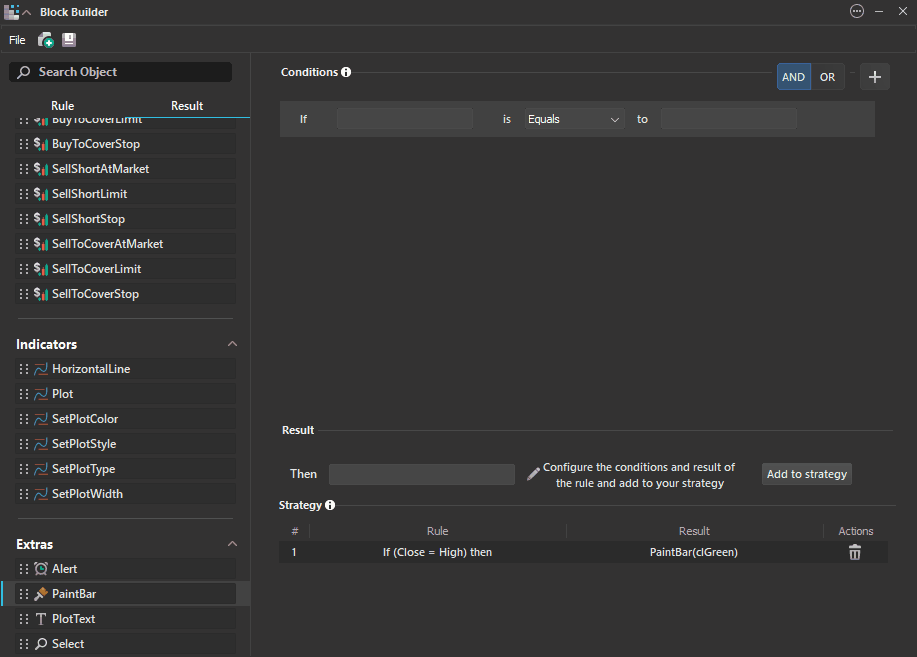Switch to the Rule tab
The height and width of the screenshot is (657, 917).
click(62, 106)
